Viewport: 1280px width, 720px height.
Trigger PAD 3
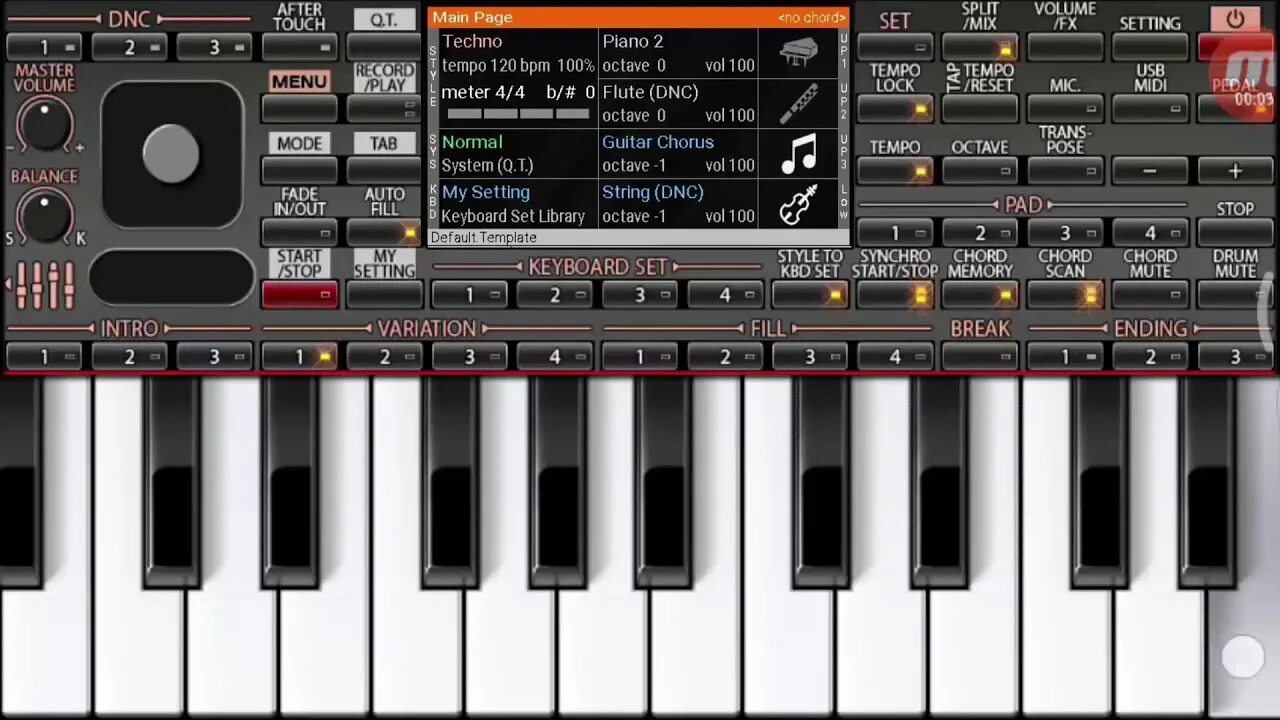pos(1065,233)
